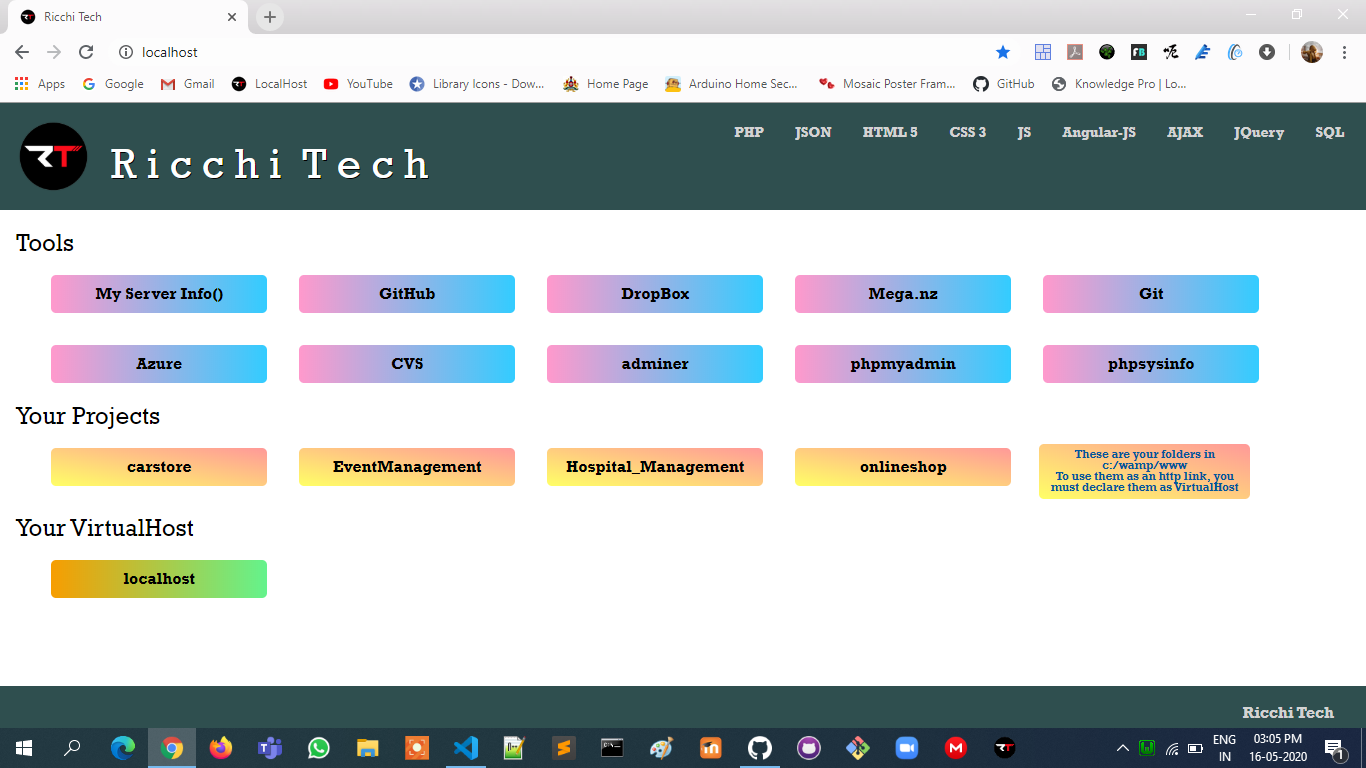Open WhatsApp from the taskbar

(318, 747)
